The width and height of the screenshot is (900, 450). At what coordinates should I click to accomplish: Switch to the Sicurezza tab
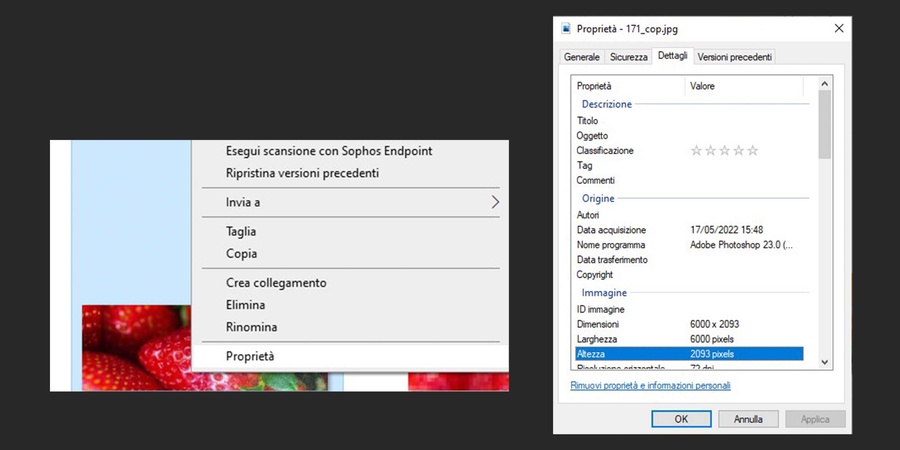629,57
